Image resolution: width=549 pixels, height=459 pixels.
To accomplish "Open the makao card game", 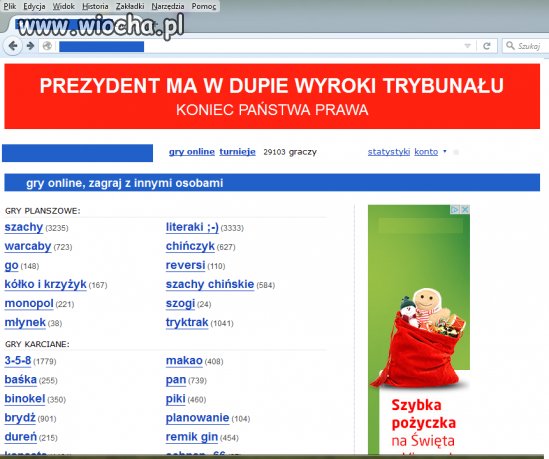I will pyautogui.click(x=184, y=361).
